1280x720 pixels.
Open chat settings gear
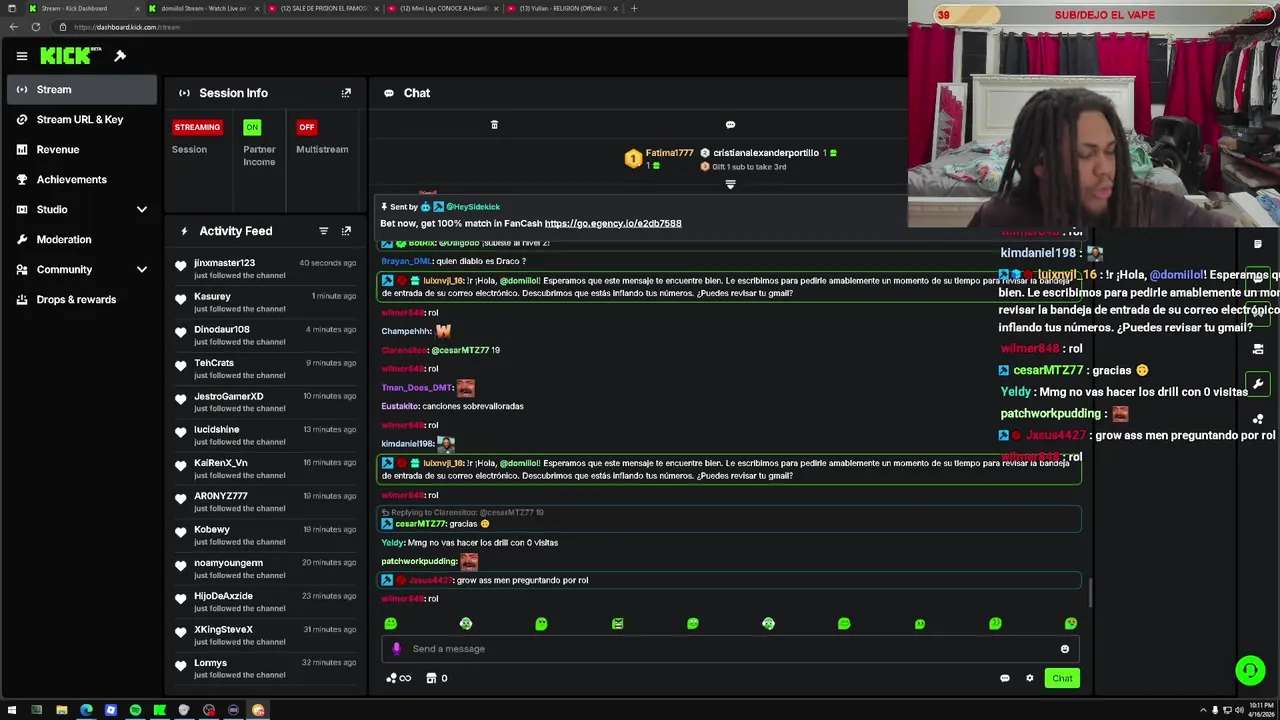click(x=1030, y=678)
